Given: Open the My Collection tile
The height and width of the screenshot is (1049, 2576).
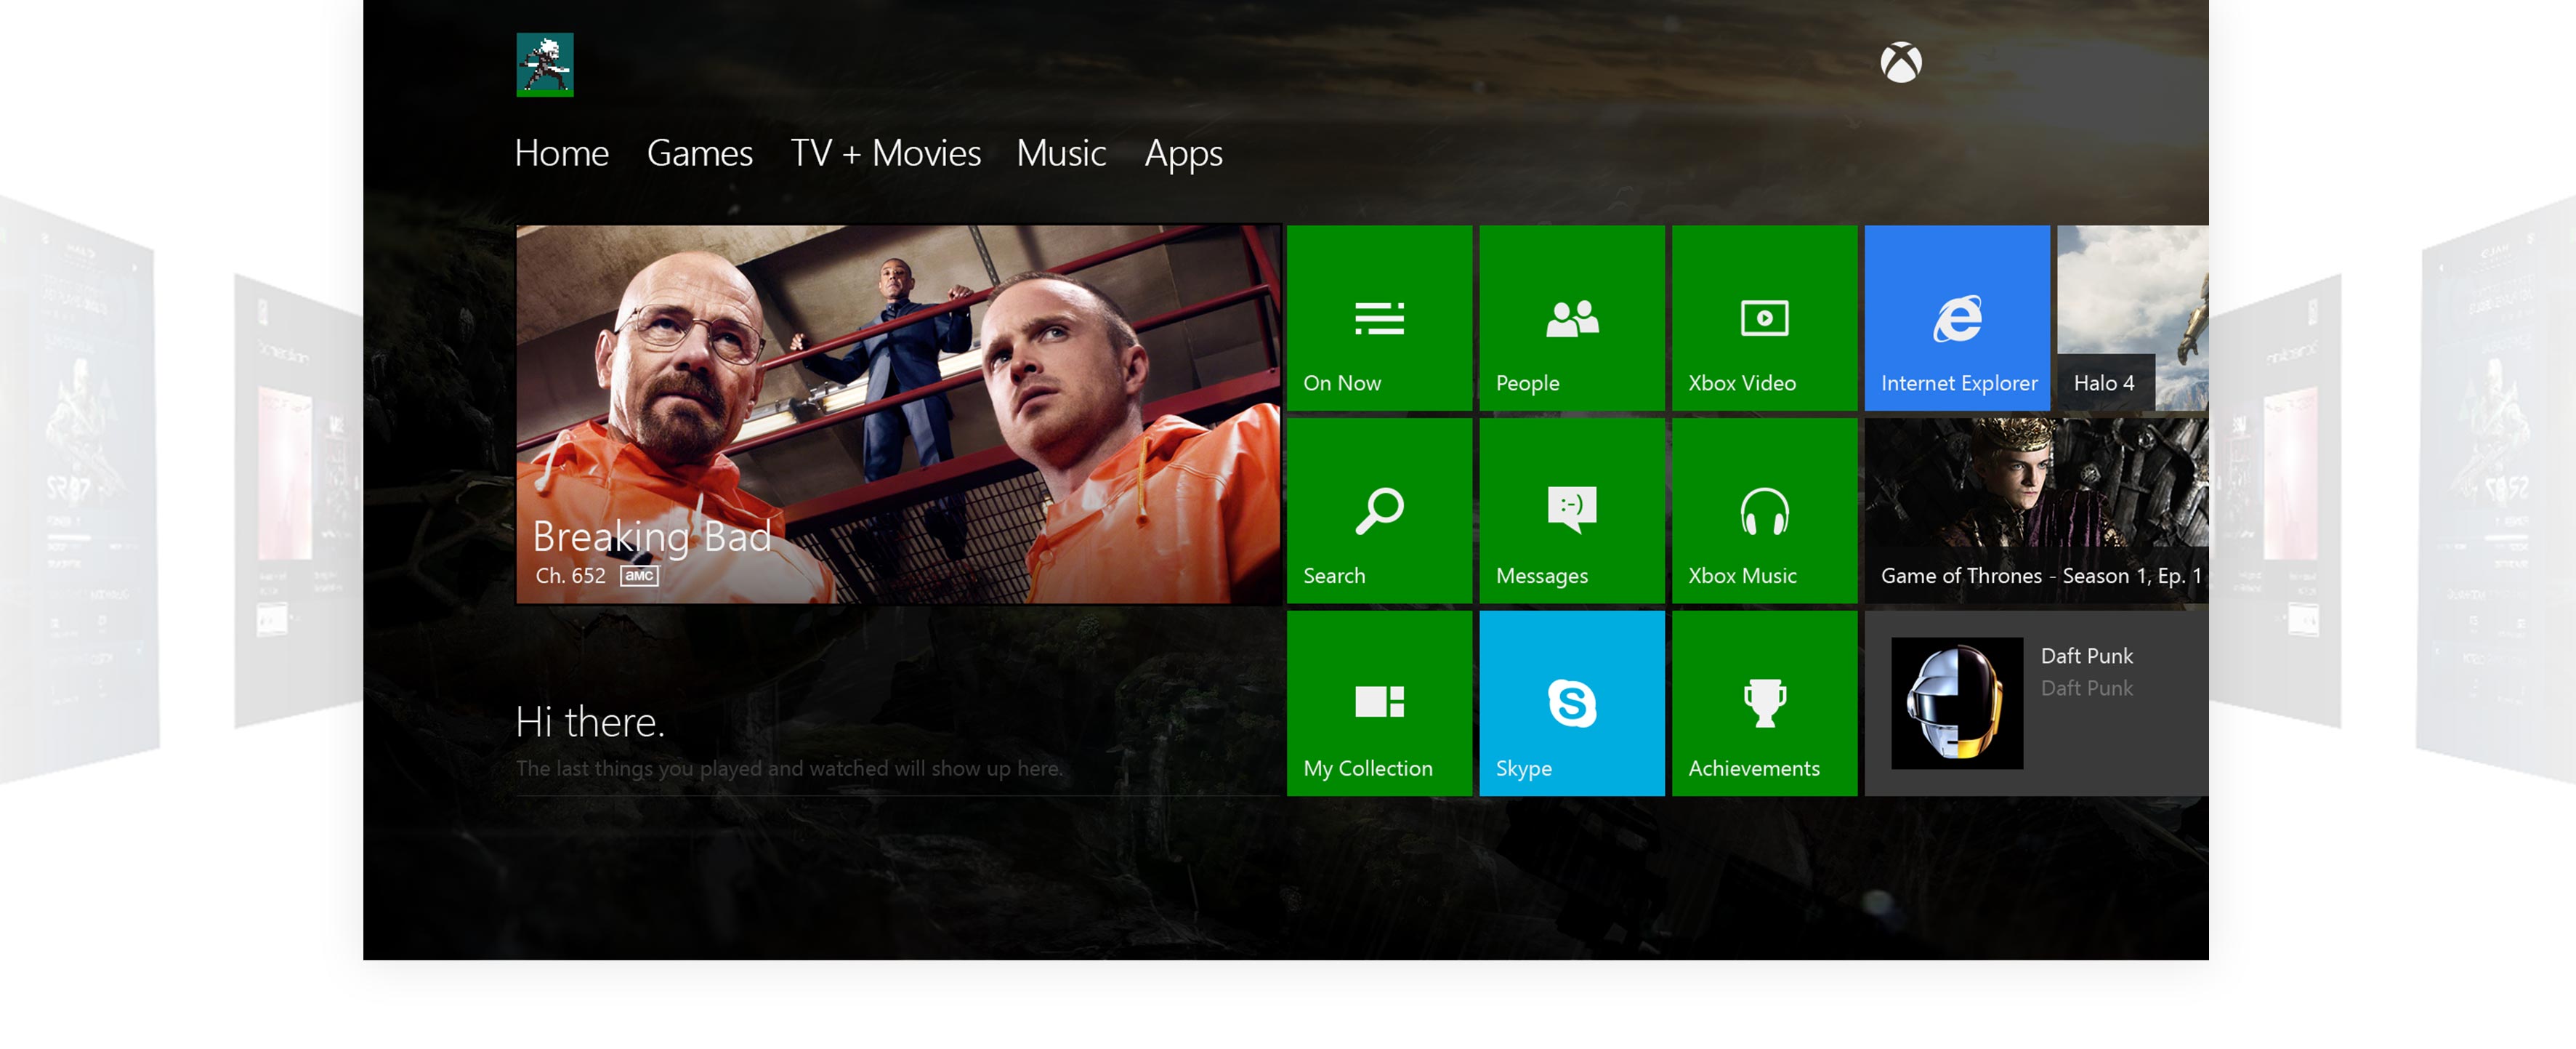Looking at the screenshot, I should (x=1378, y=703).
